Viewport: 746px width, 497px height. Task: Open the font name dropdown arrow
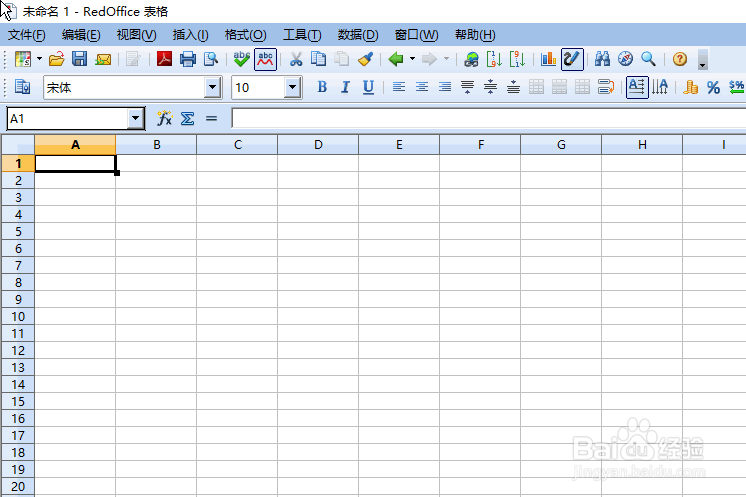click(x=213, y=88)
